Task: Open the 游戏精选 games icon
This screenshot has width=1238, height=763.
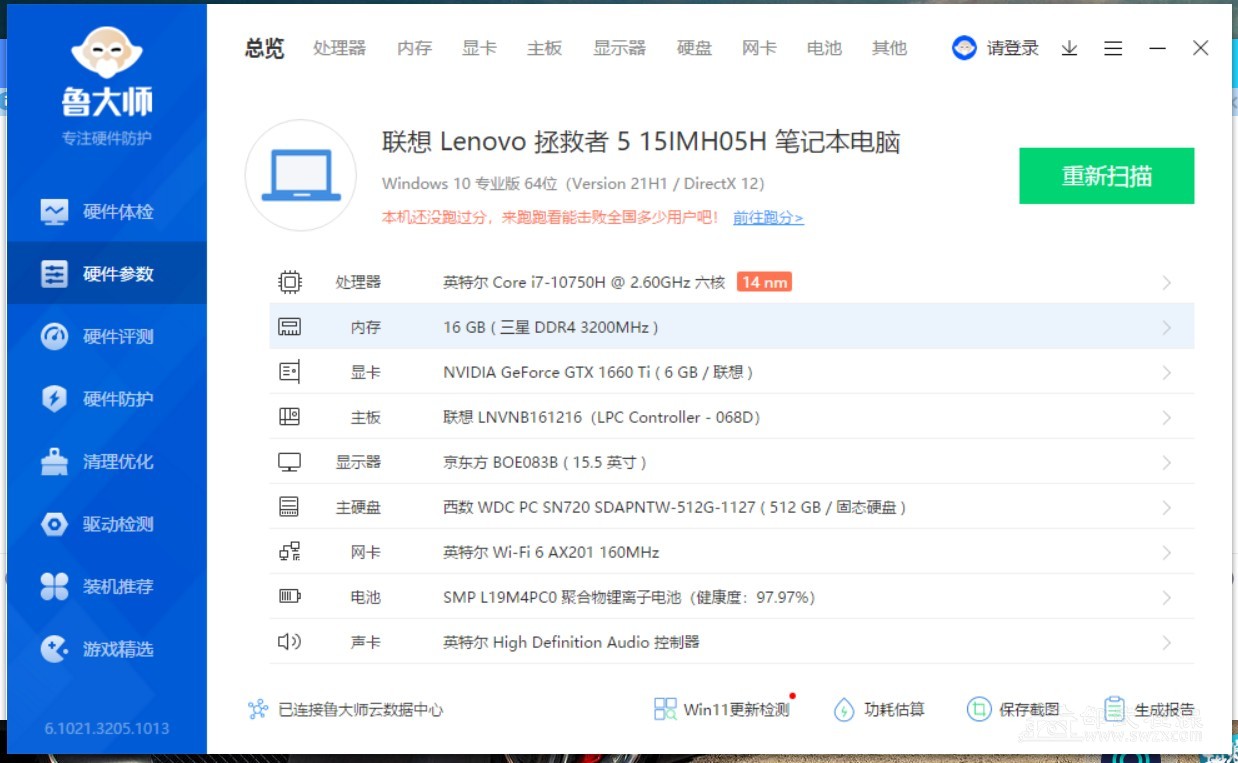Action: [54, 649]
